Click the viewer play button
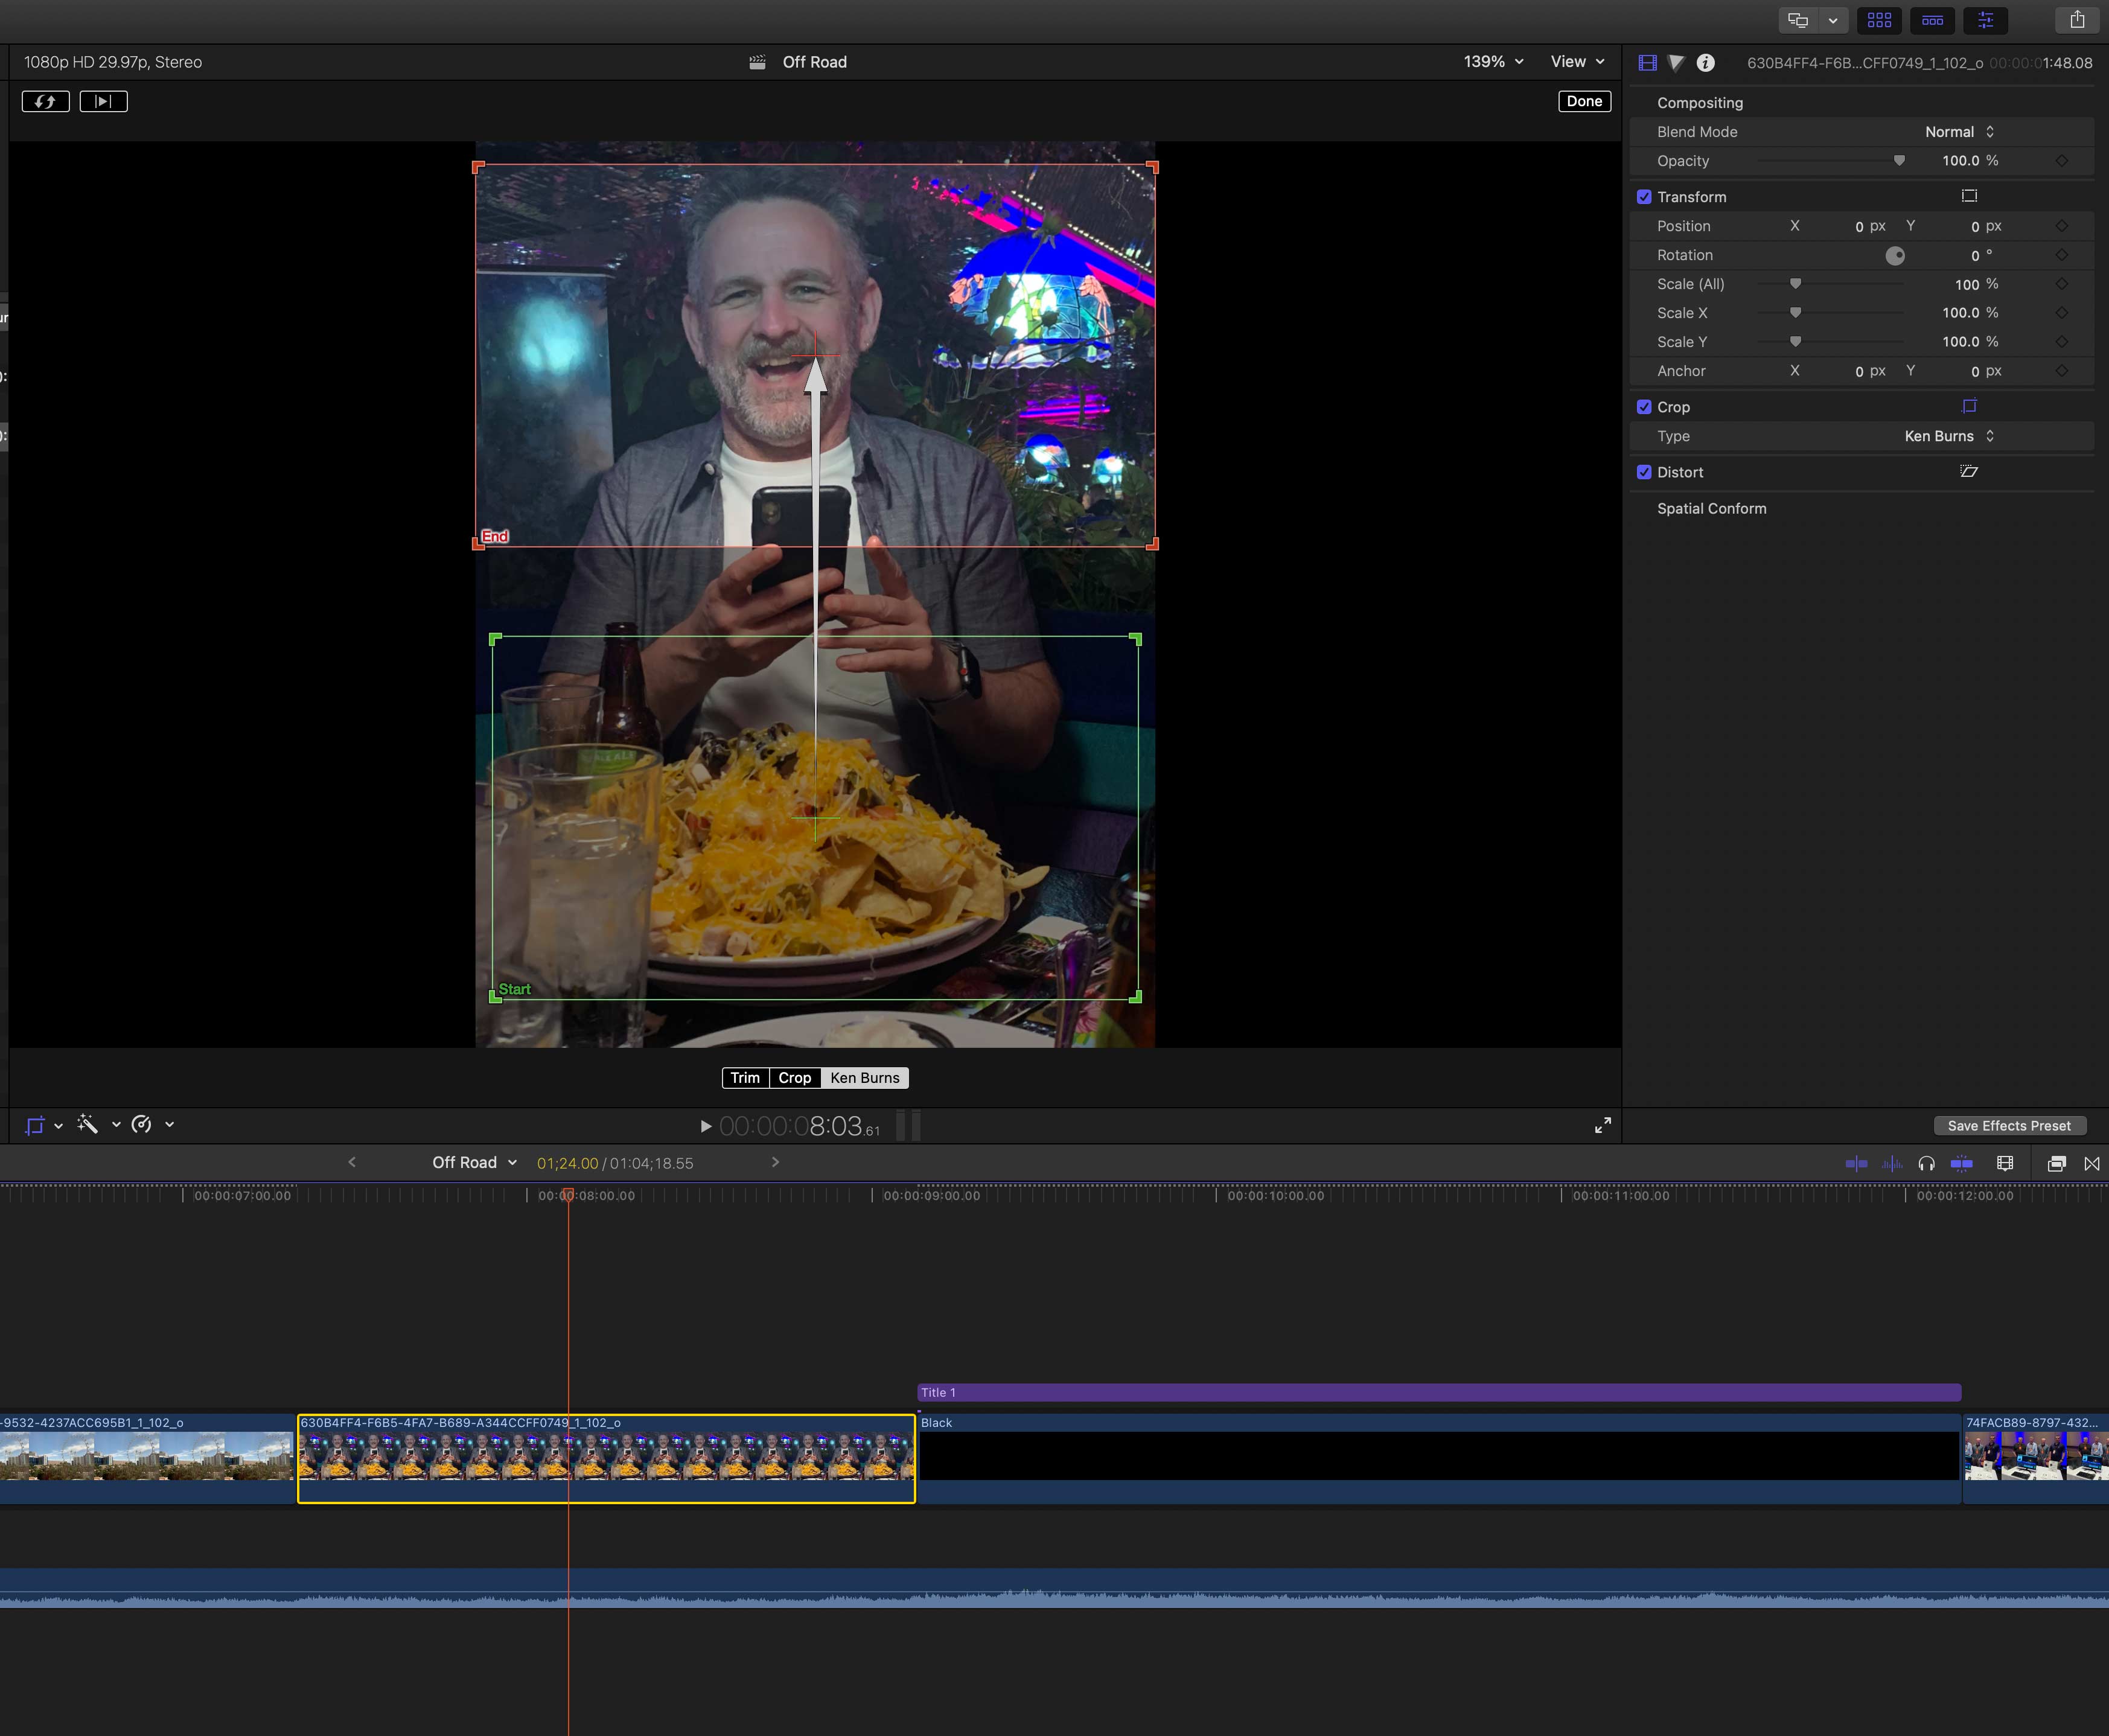2109x1736 pixels. pyautogui.click(x=705, y=1126)
